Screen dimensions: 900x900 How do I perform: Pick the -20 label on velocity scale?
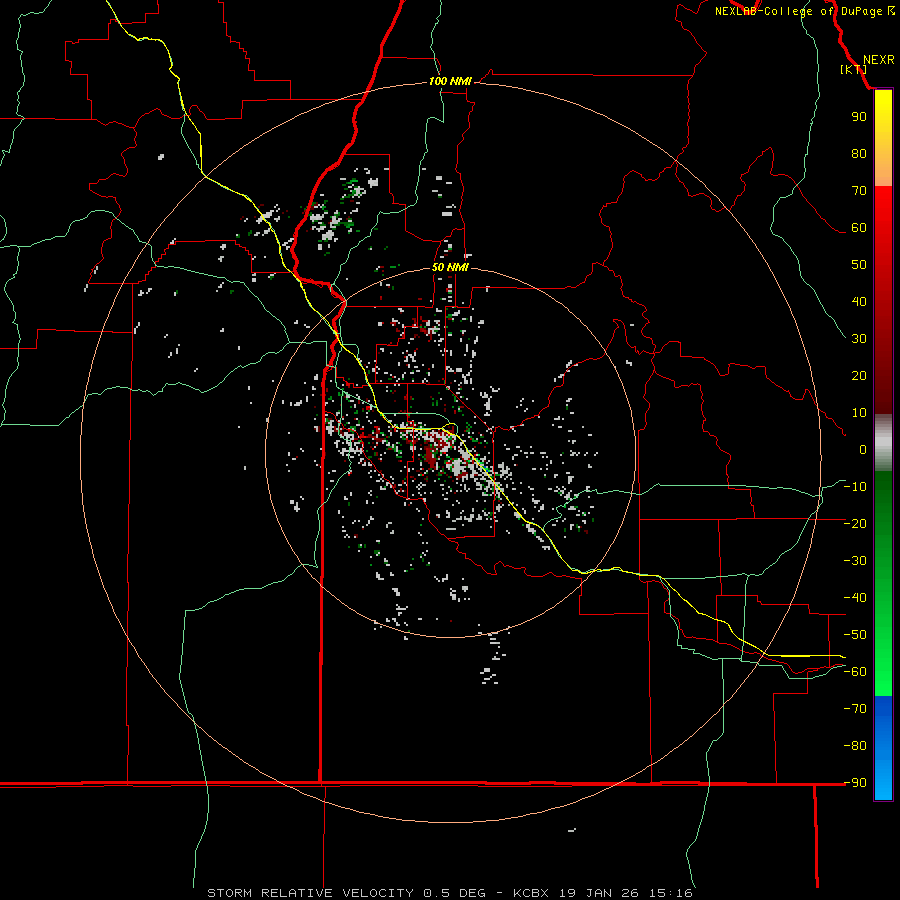point(855,523)
